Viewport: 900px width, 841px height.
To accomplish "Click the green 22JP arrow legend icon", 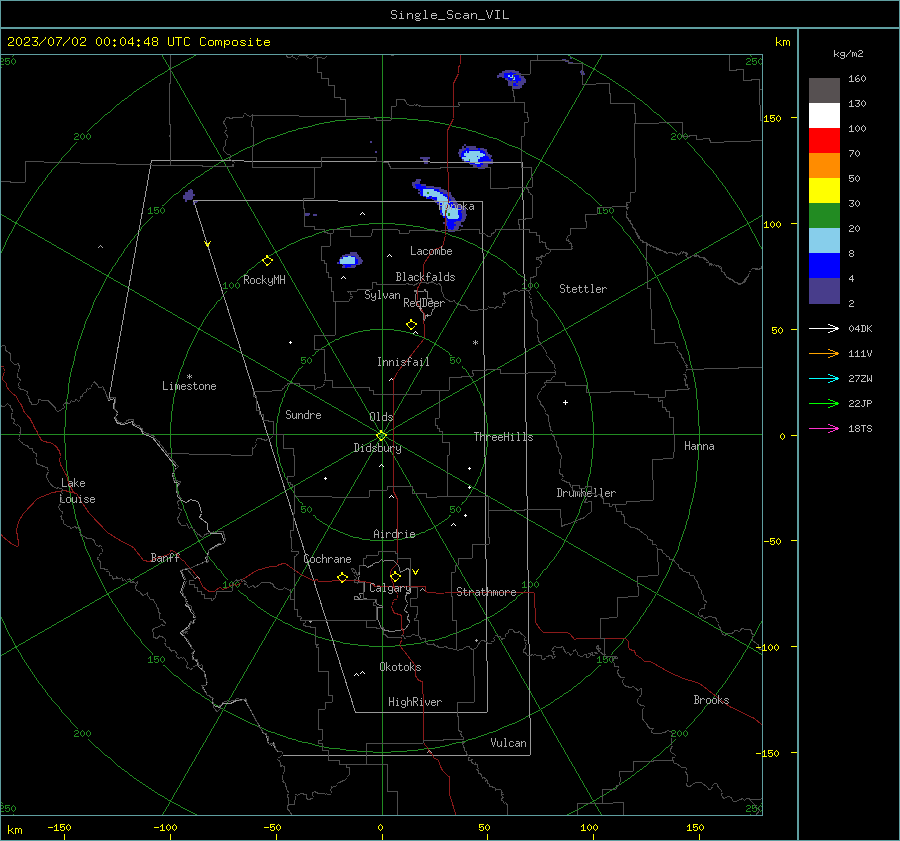I will 824,404.
